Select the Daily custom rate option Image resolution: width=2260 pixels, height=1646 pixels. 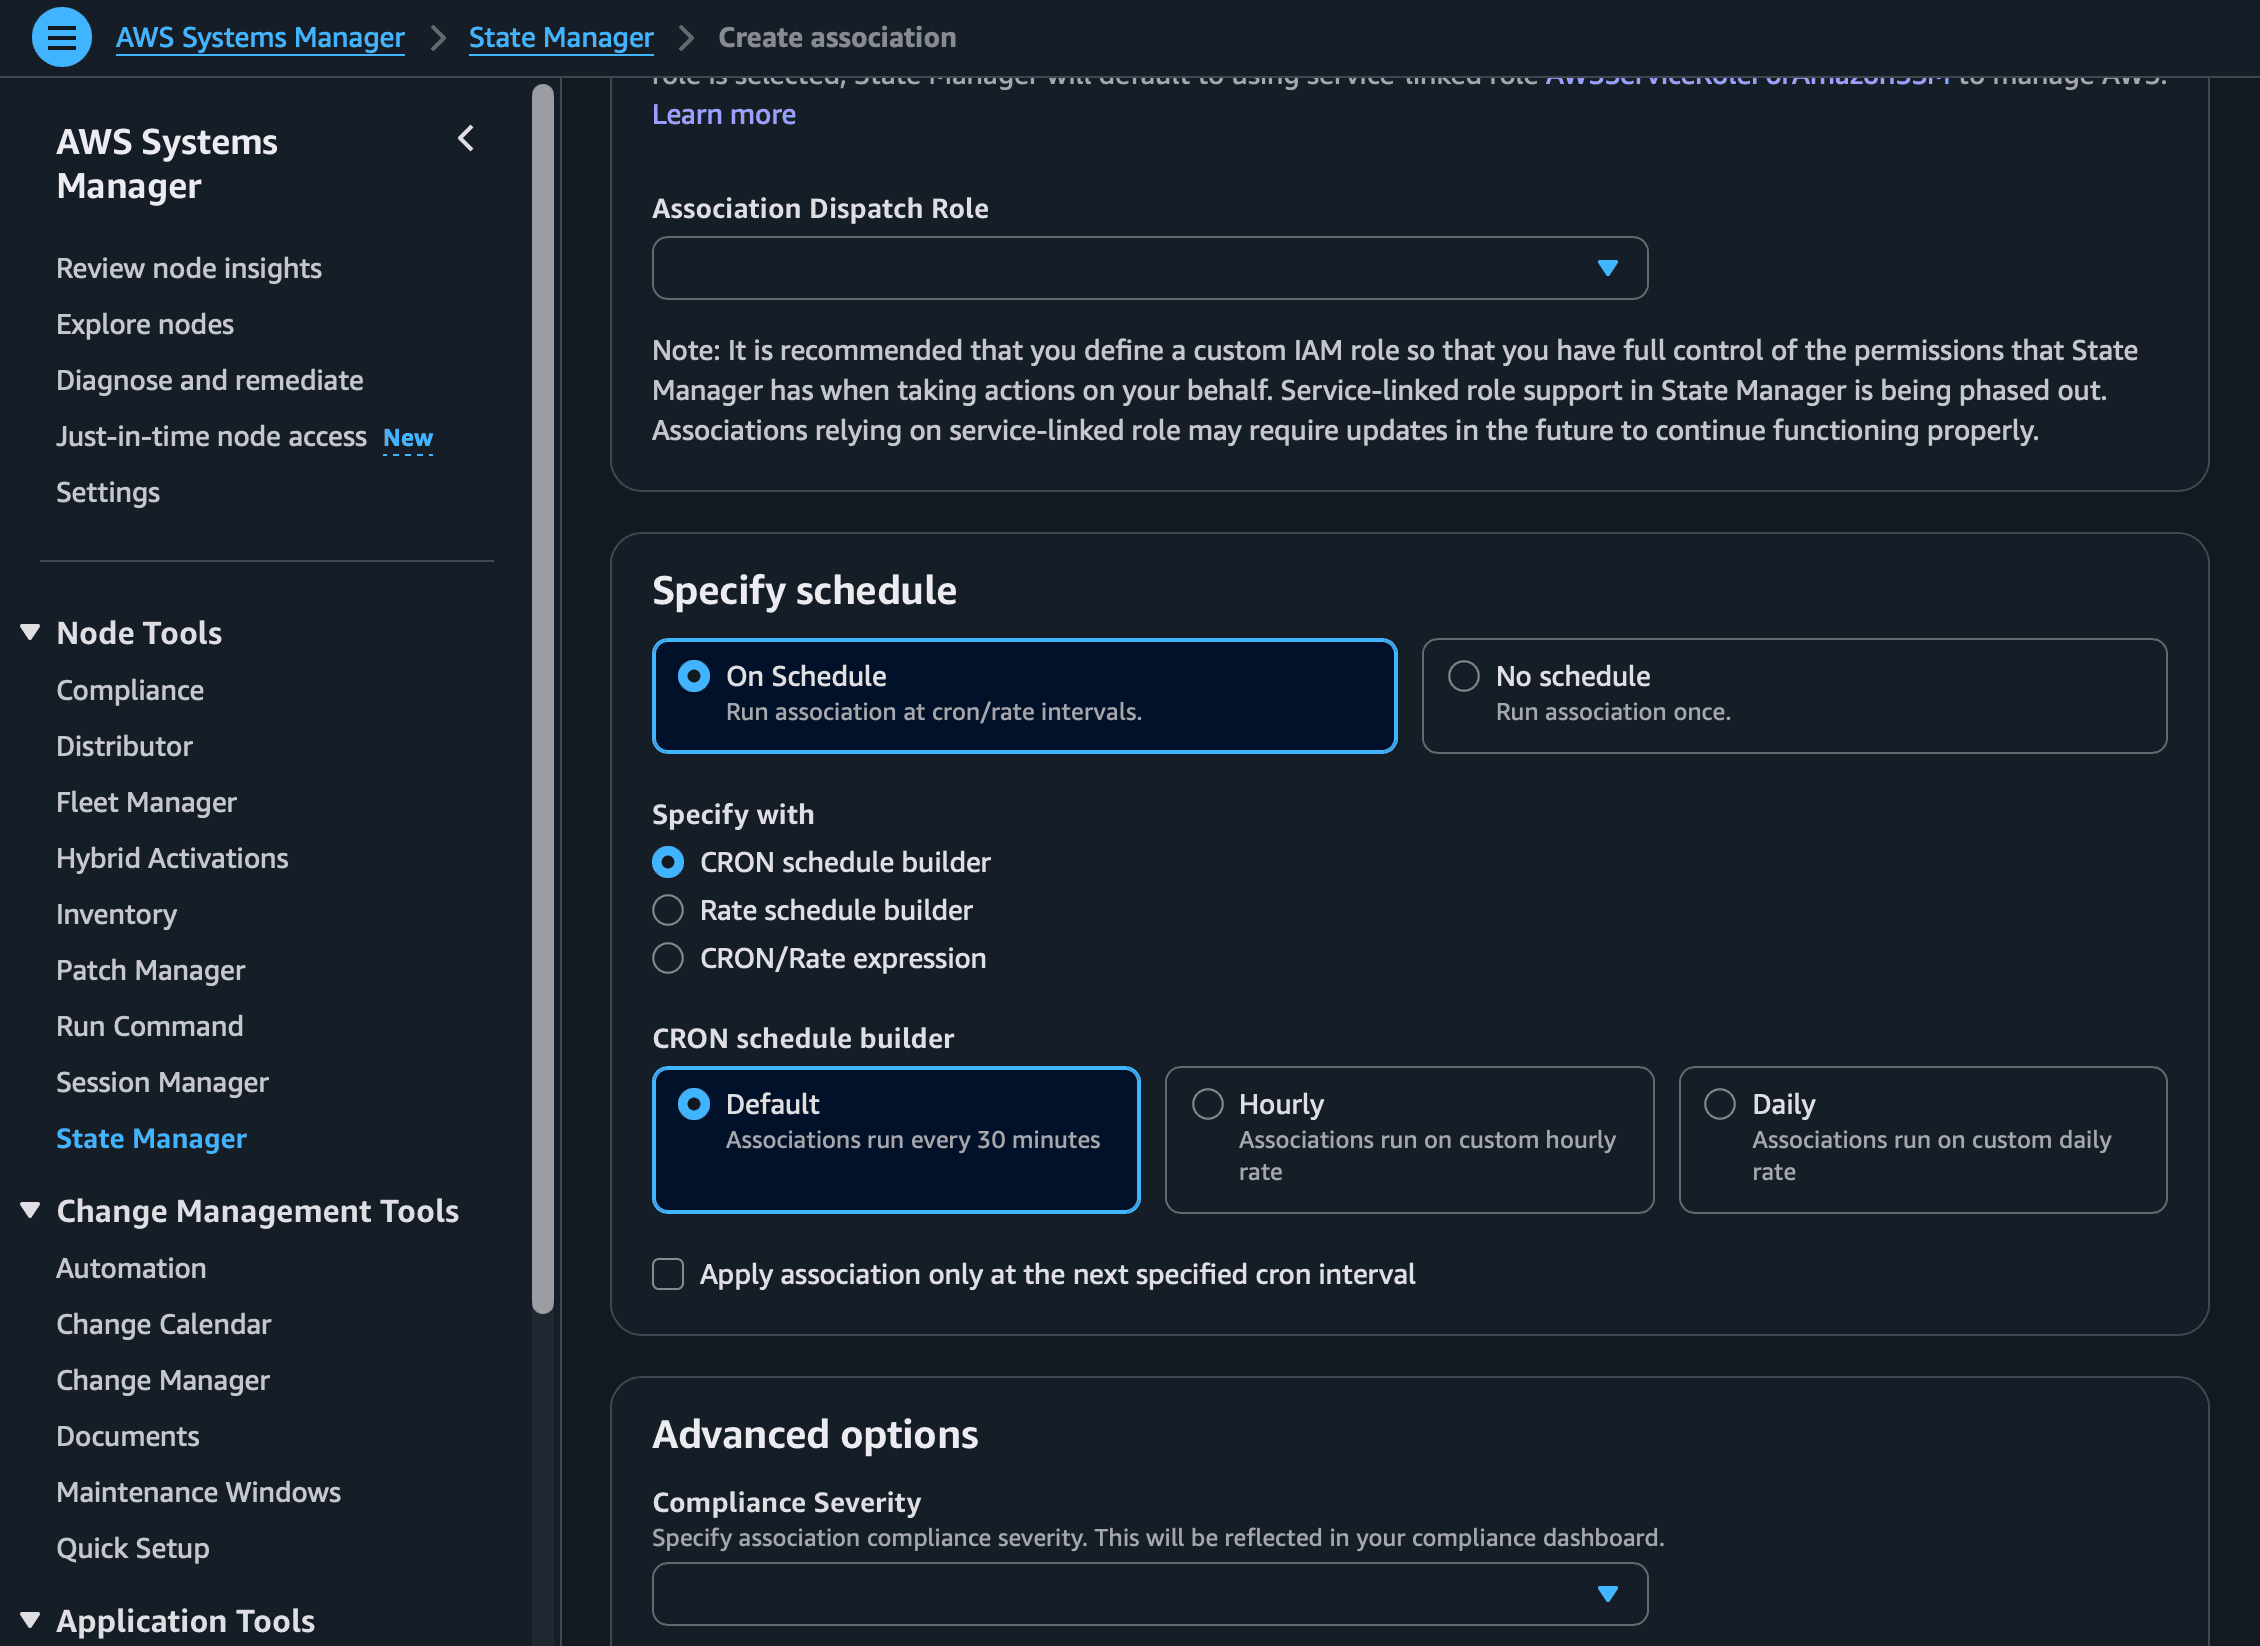(1923, 1139)
